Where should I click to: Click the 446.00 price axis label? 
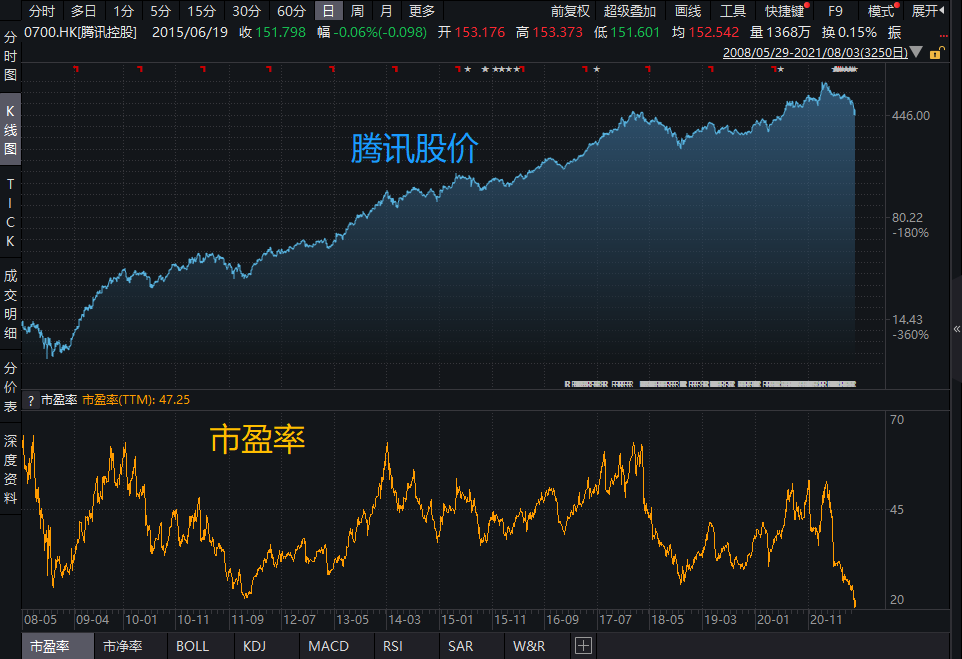(x=910, y=116)
